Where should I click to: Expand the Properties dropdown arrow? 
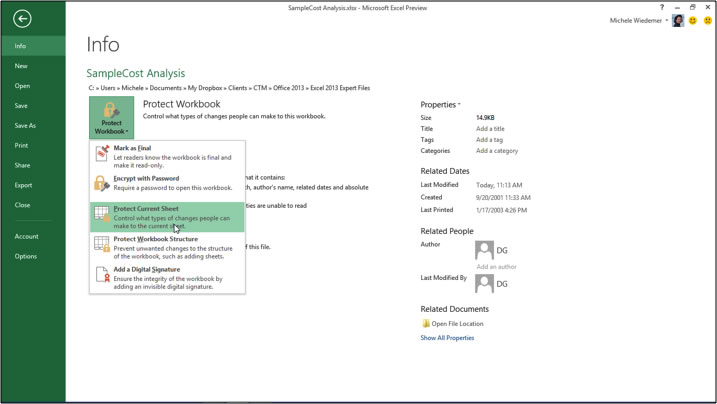[x=459, y=105]
